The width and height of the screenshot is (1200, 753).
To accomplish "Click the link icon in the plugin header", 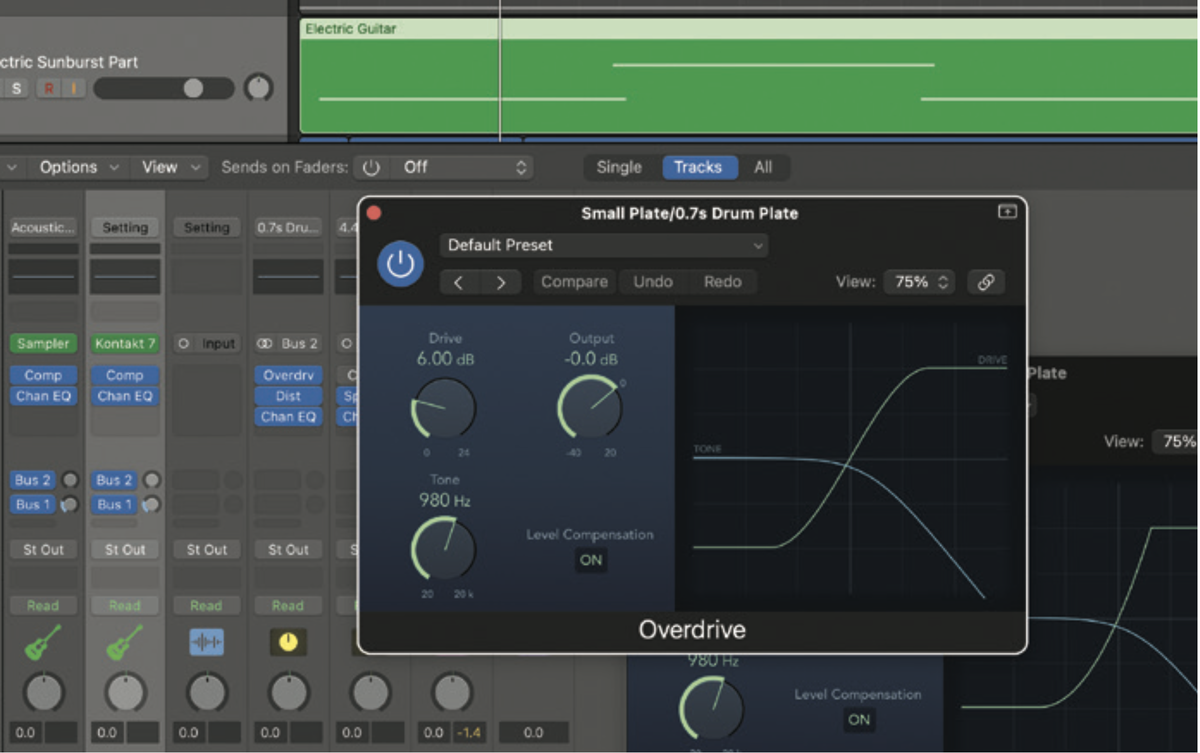I will 986,281.
